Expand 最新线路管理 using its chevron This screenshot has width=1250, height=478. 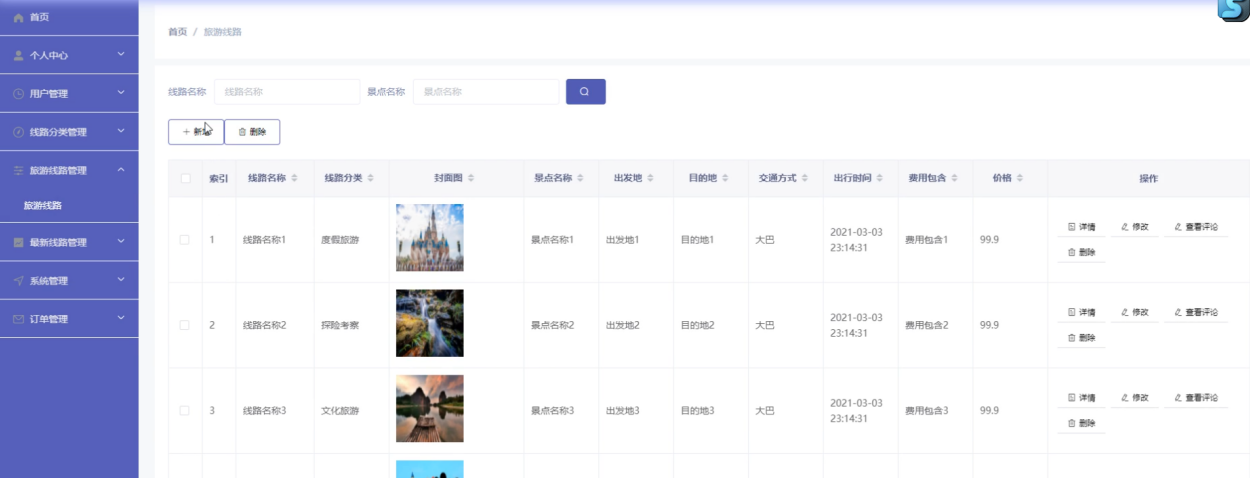121,242
